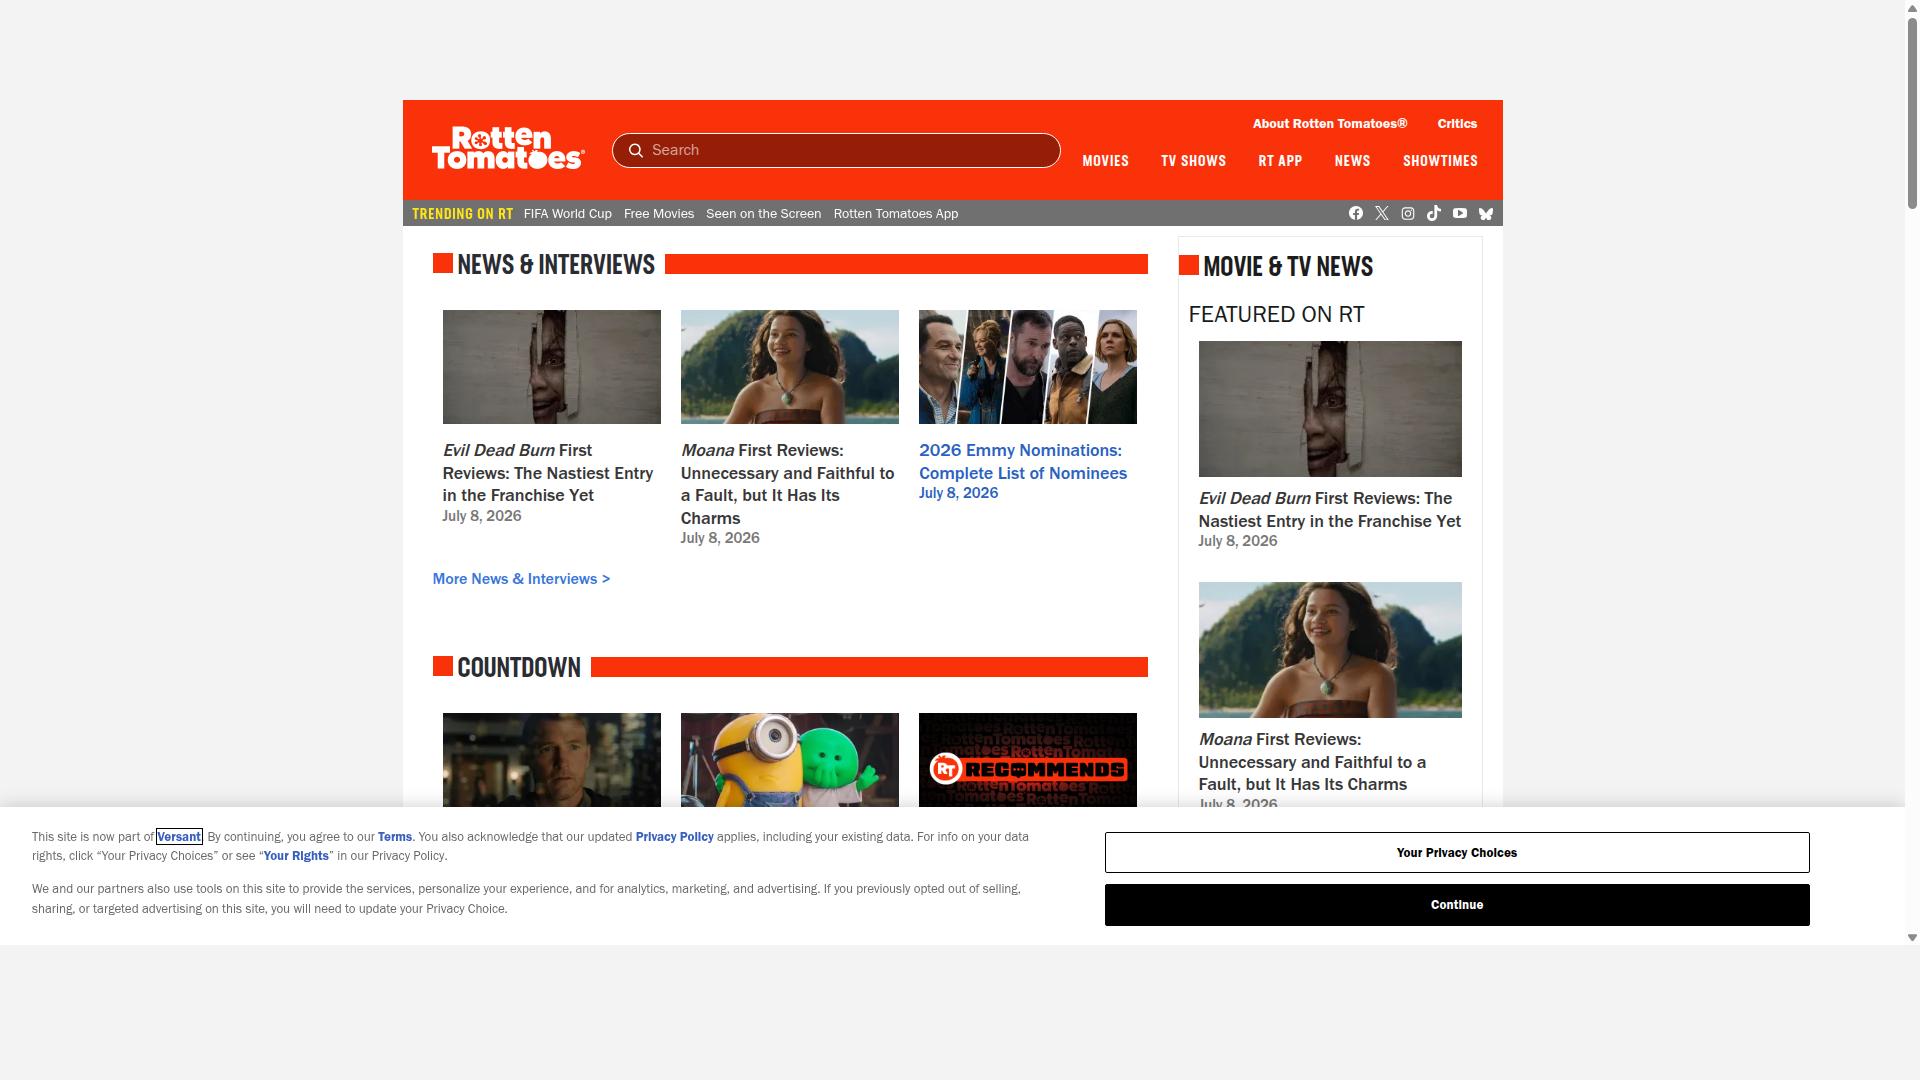Screen dimensions: 1920x1080
Task: Open Countdown RT Recommends thumbnail
Action: pos(1028,760)
